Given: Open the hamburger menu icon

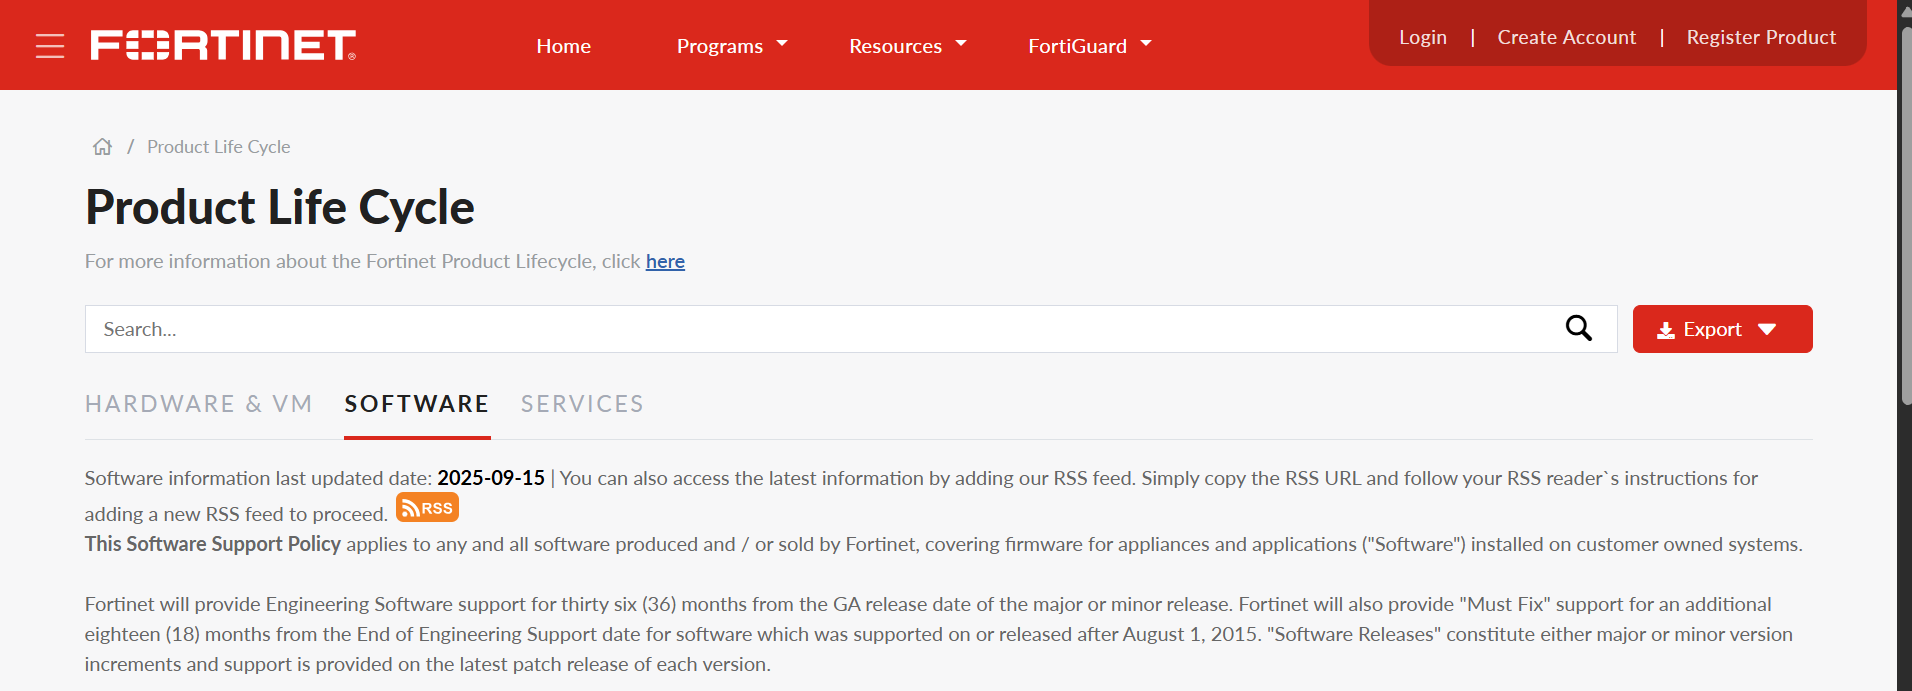Looking at the screenshot, I should click(x=50, y=46).
